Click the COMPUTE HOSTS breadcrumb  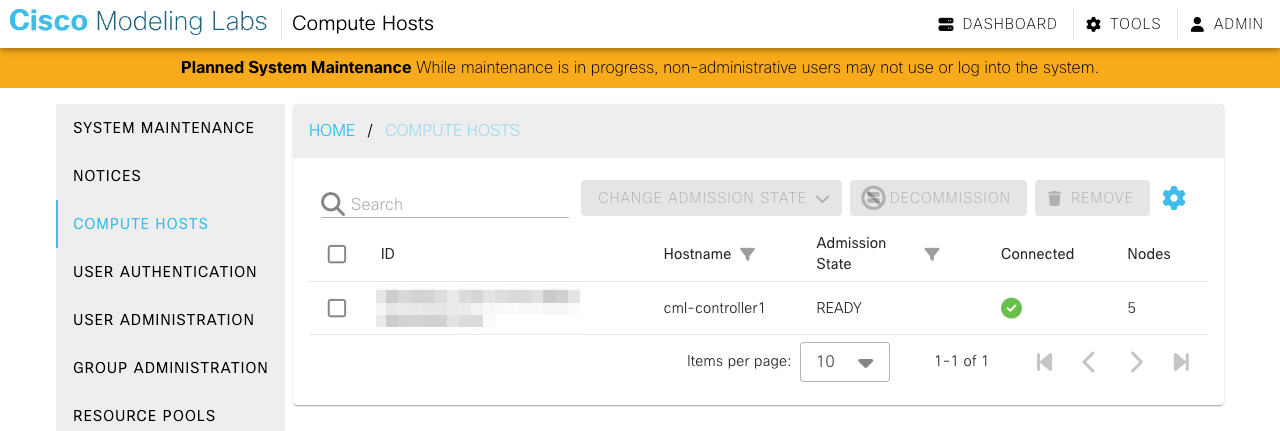point(452,131)
